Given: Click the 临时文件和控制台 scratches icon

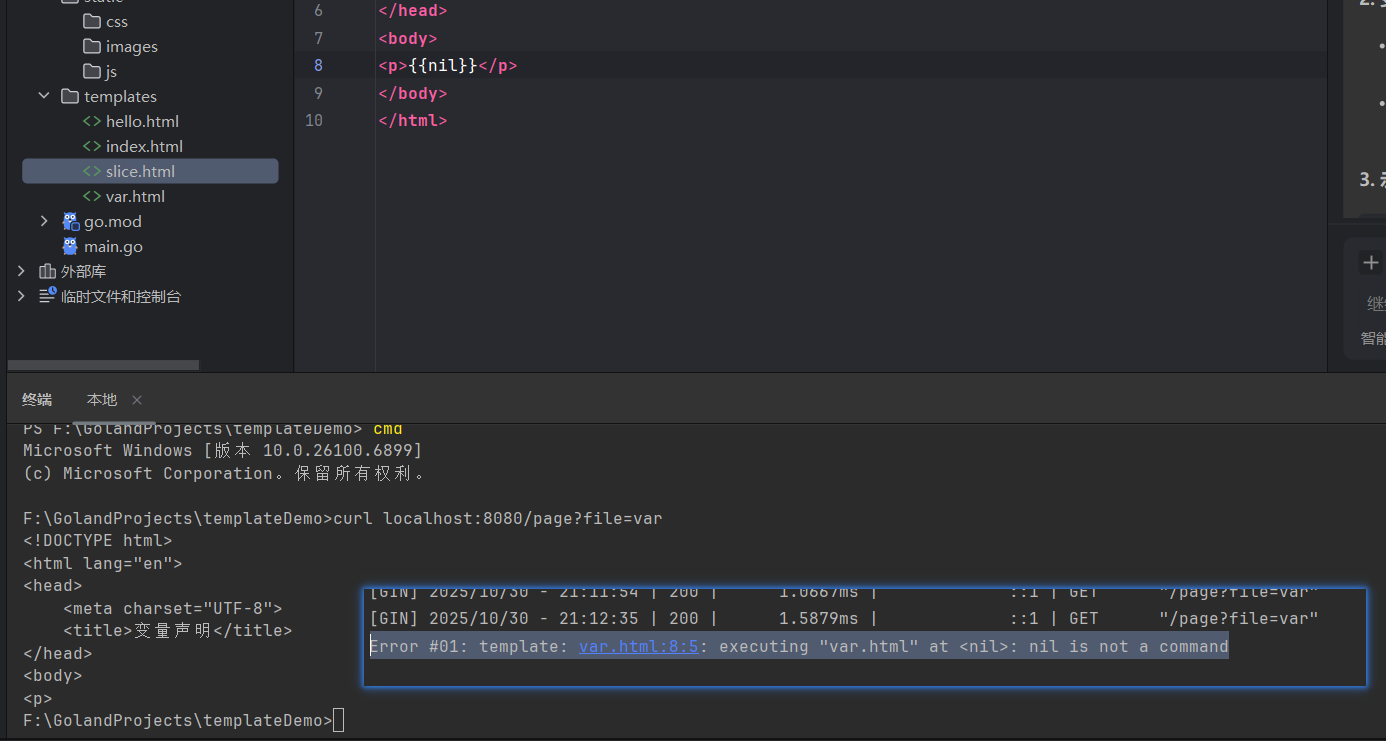Looking at the screenshot, I should point(47,296).
